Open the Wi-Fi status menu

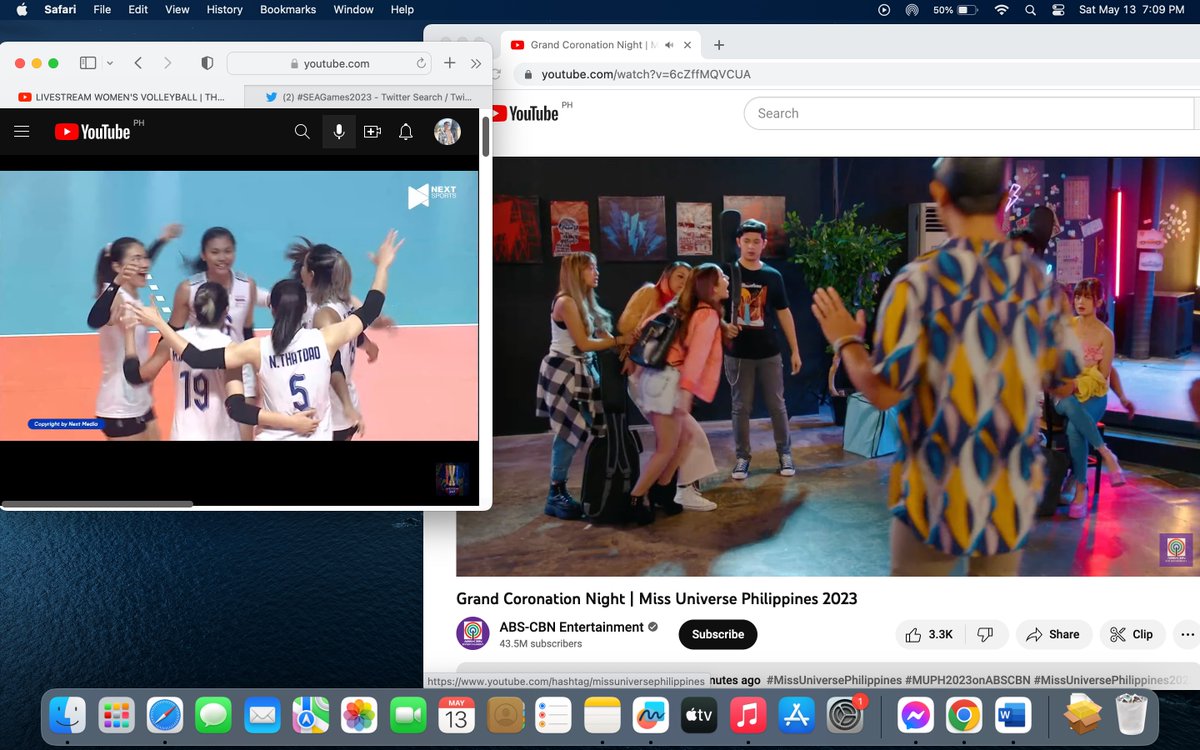click(x=1001, y=9)
